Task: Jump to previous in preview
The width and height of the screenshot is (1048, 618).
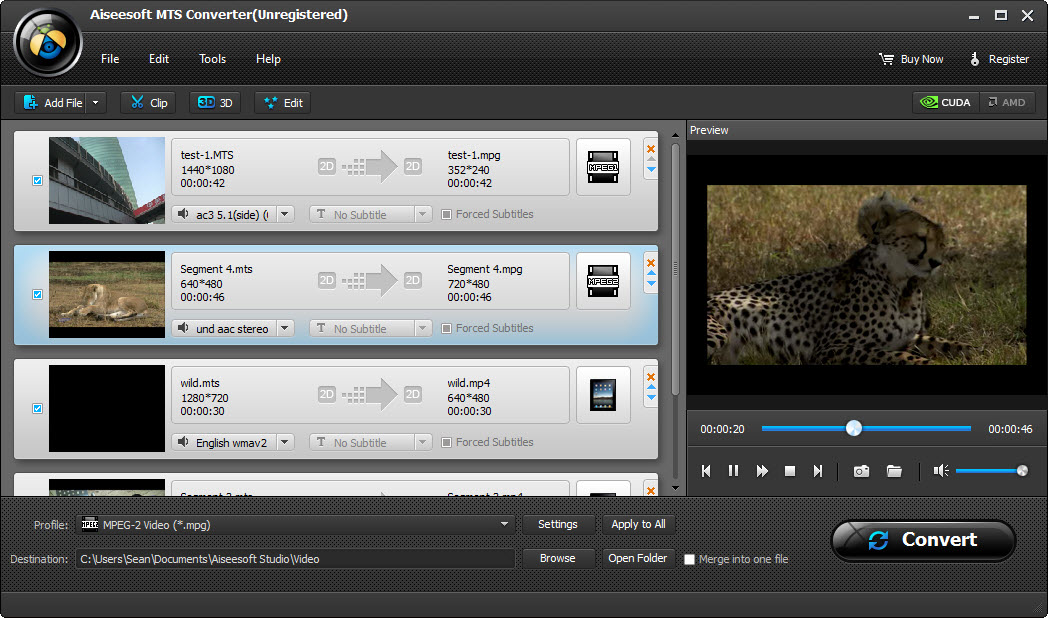Action: [x=706, y=471]
